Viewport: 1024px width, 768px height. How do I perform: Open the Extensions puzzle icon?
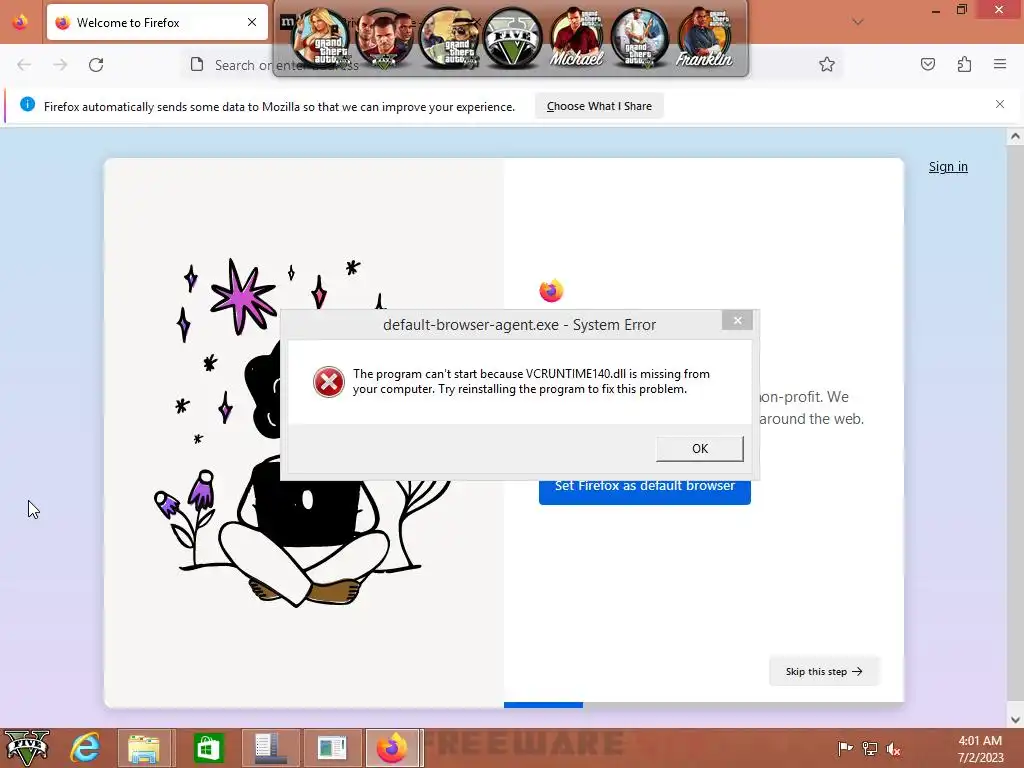[964, 64]
